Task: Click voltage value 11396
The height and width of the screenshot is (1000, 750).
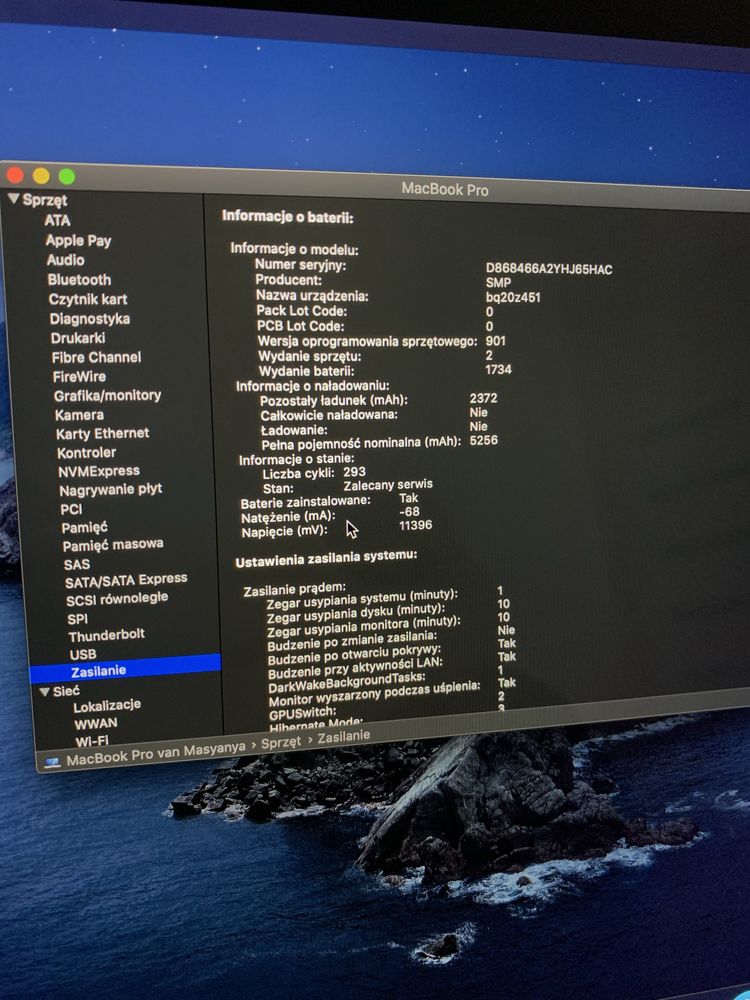Action: tap(415, 526)
